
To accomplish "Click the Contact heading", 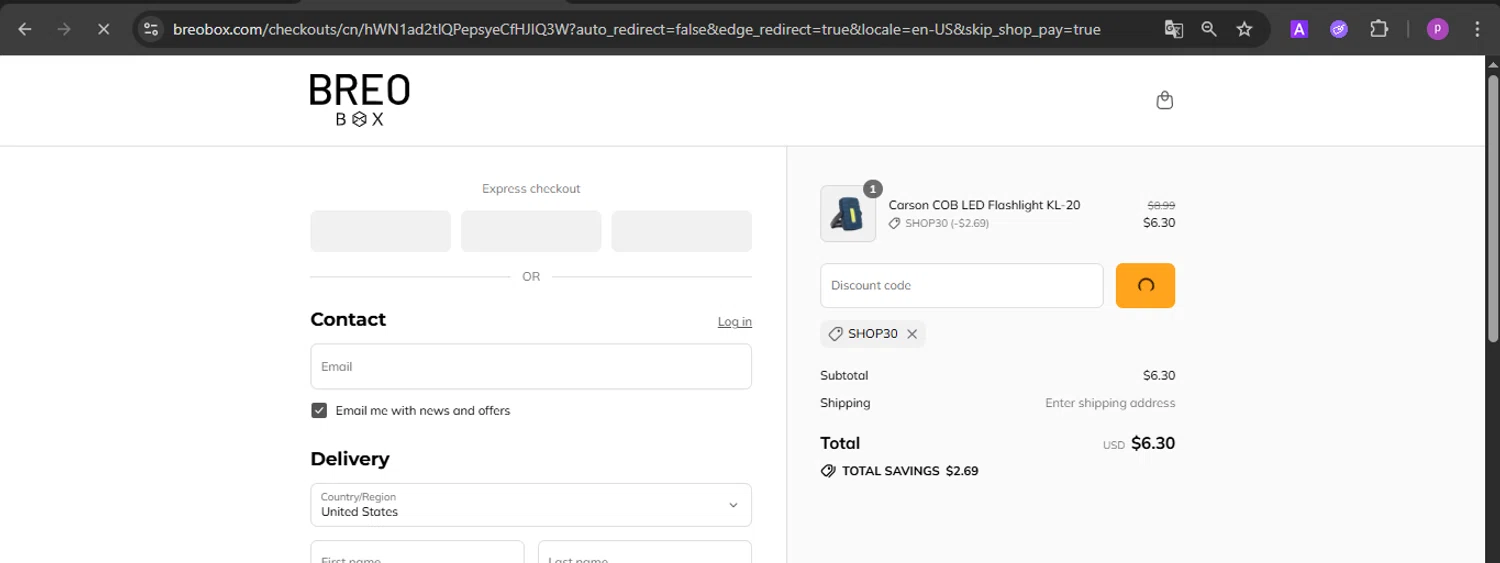I will 348,320.
